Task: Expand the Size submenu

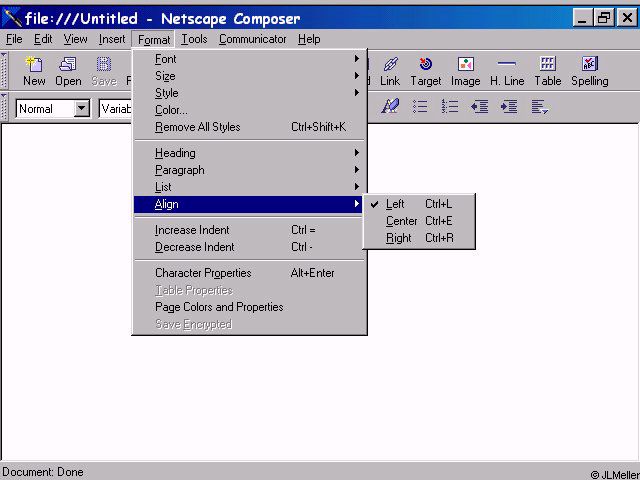Action: click(x=249, y=76)
